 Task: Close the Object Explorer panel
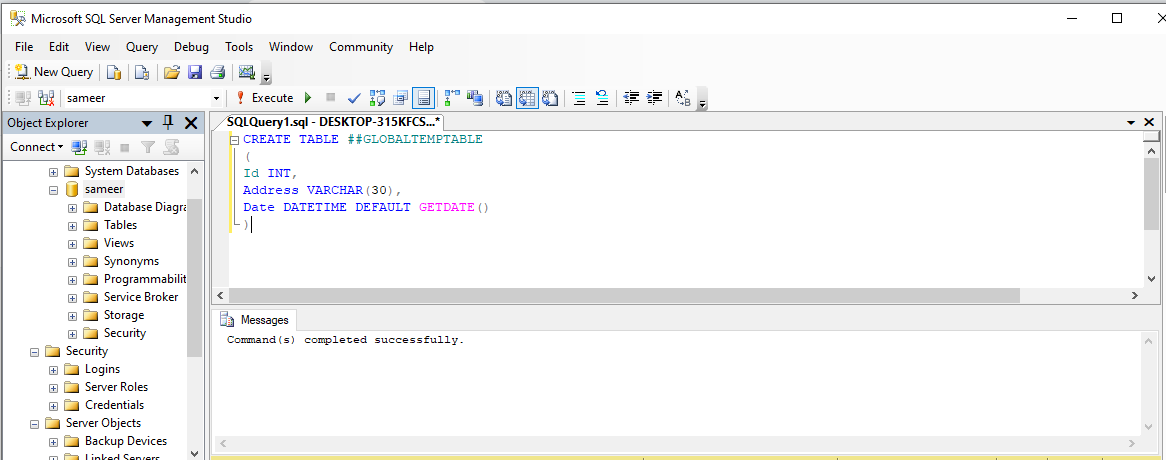tap(191, 123)
